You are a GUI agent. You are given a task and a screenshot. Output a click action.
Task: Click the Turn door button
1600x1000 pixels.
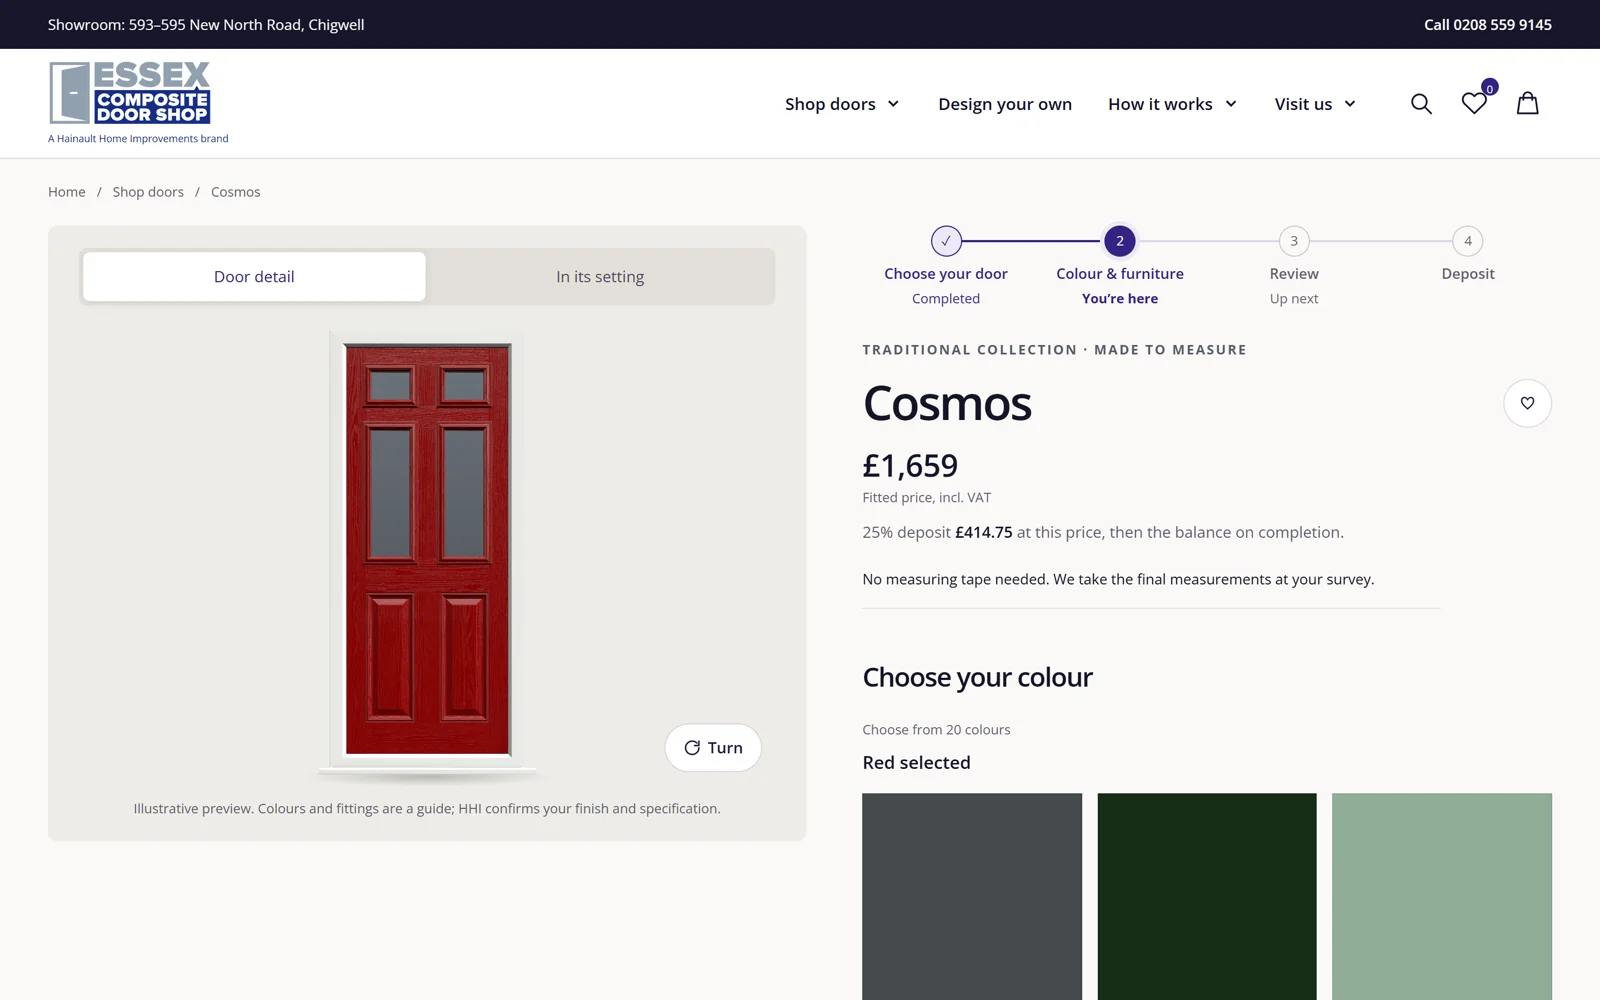click(713, 747)
